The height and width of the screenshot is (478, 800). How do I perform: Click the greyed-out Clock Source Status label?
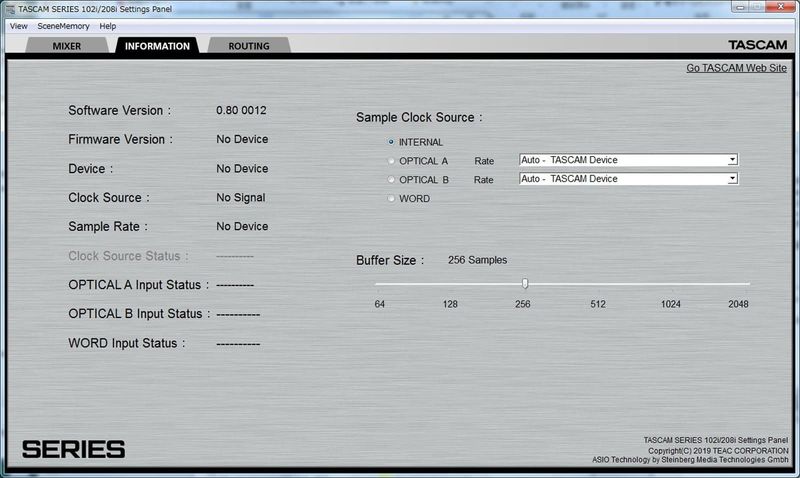tap(129, 256)
